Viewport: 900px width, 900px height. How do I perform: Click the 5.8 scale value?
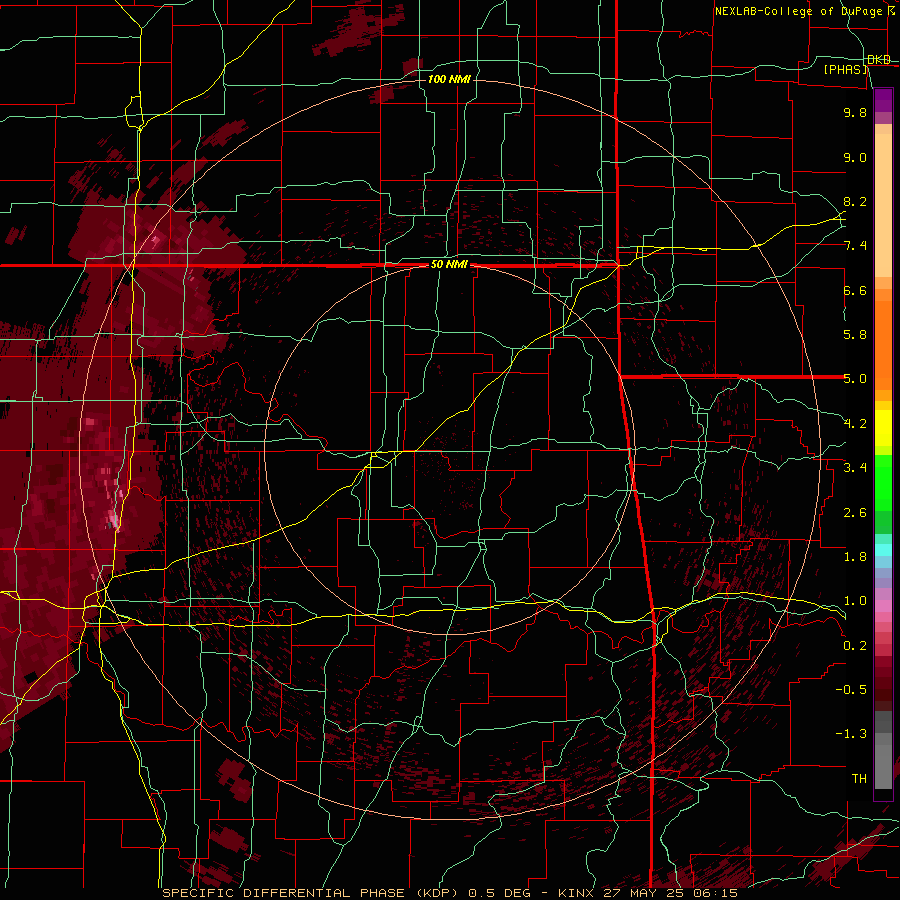click(855, 335)
